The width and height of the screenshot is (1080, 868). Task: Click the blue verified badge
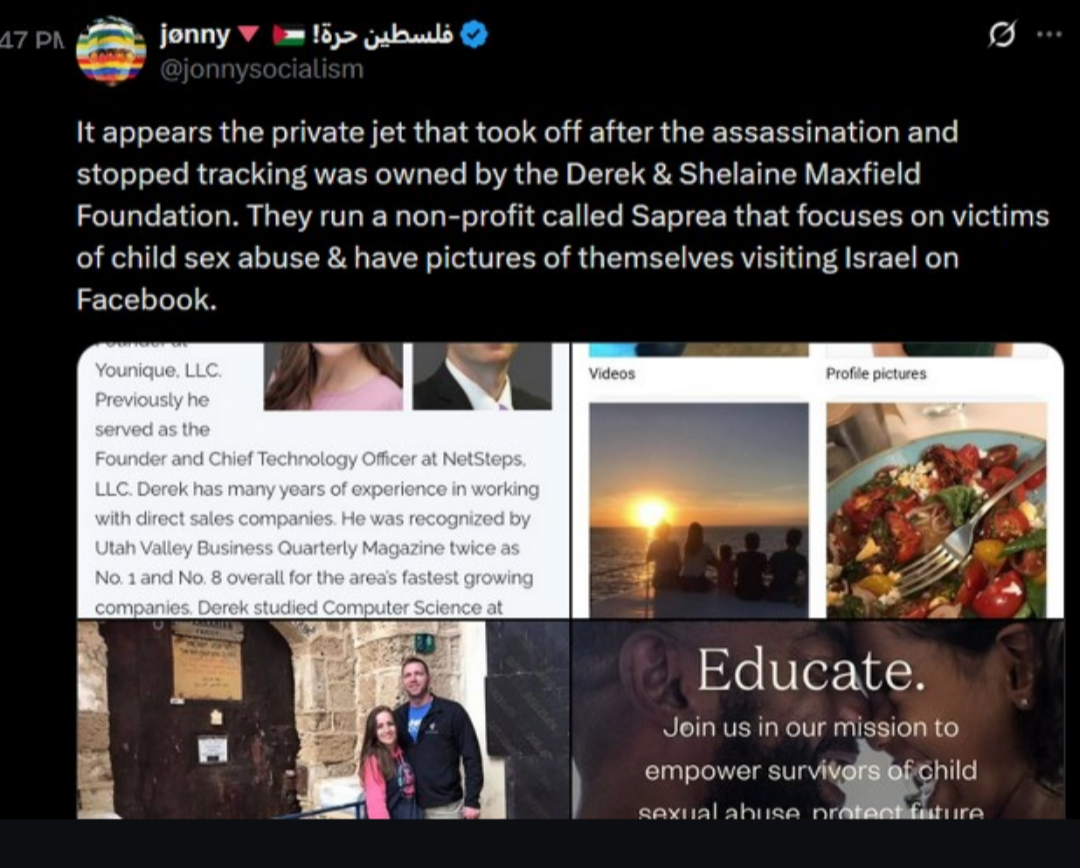[474, 34]
